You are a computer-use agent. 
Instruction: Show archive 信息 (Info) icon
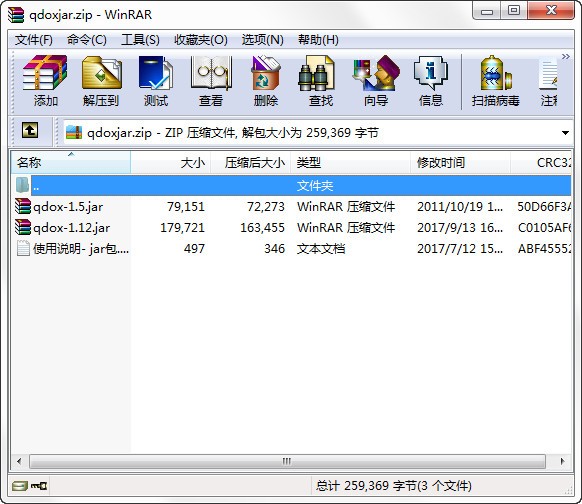pos(431,80)
